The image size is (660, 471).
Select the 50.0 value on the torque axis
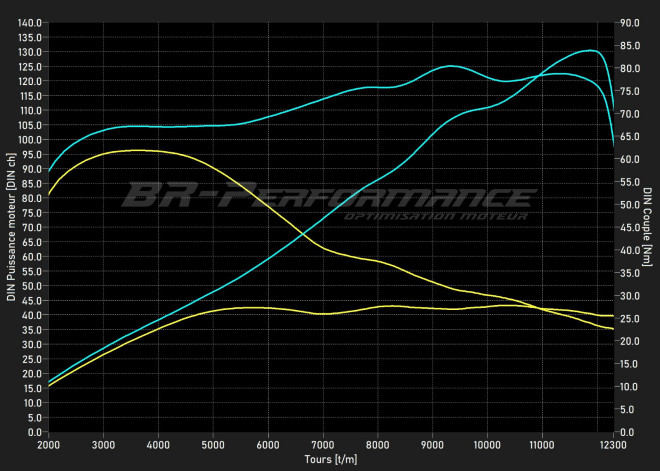(630, 205)
